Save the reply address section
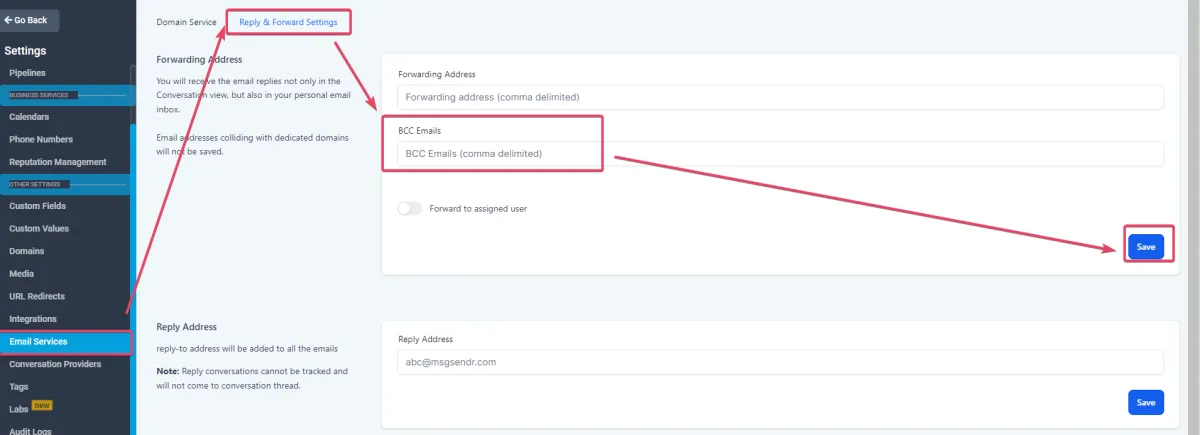The width and height of the screenshot is (1200, 435). (x=1145, y=403)
